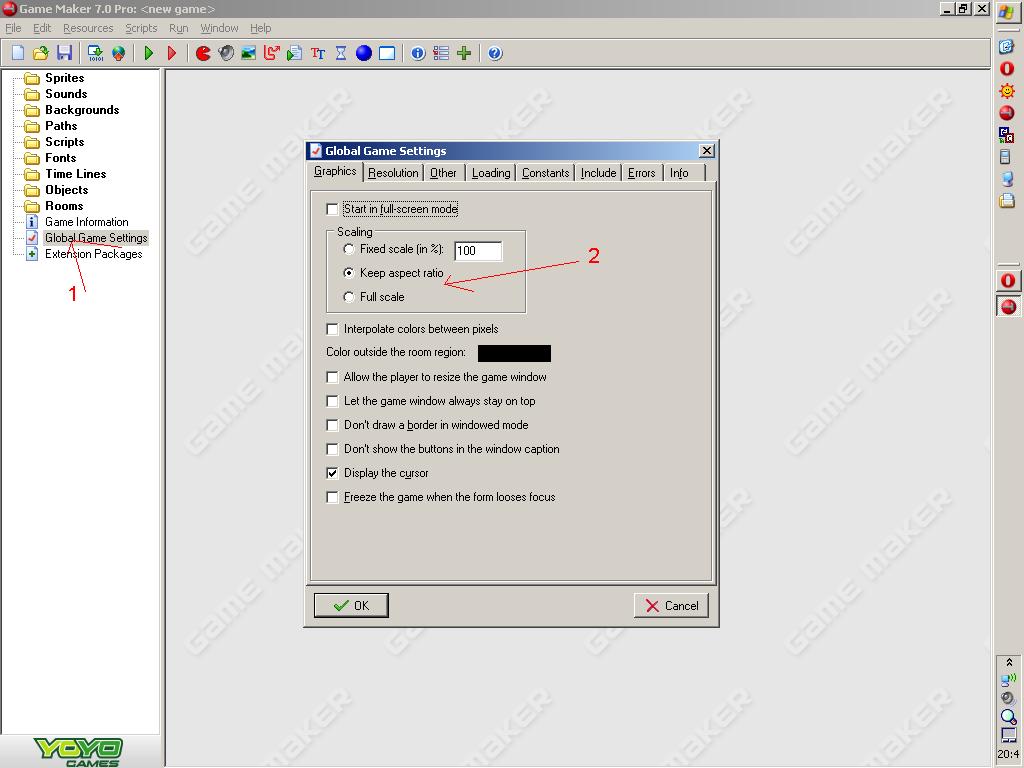Create a sprite with the Pac-Man icon
The width and height of the screenshot is (1024, 768).
pyautogui.click(x=203, y=53)
